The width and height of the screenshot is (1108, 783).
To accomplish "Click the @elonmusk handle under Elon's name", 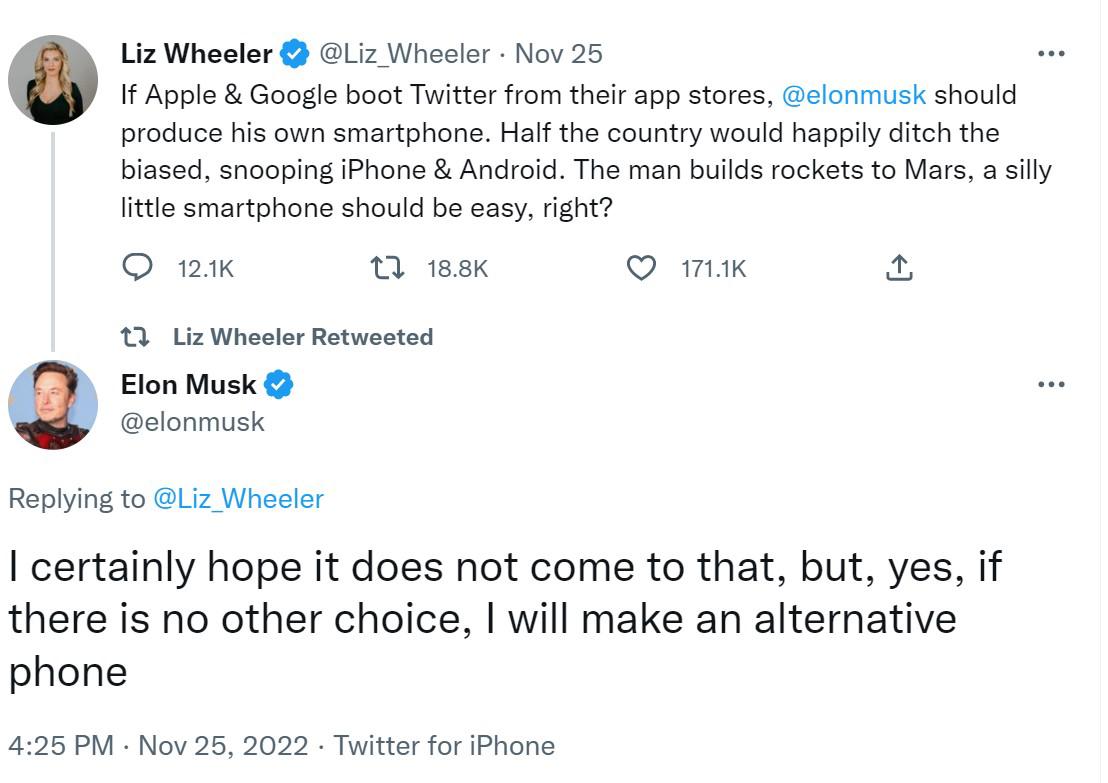I will [x=193, y=422].
